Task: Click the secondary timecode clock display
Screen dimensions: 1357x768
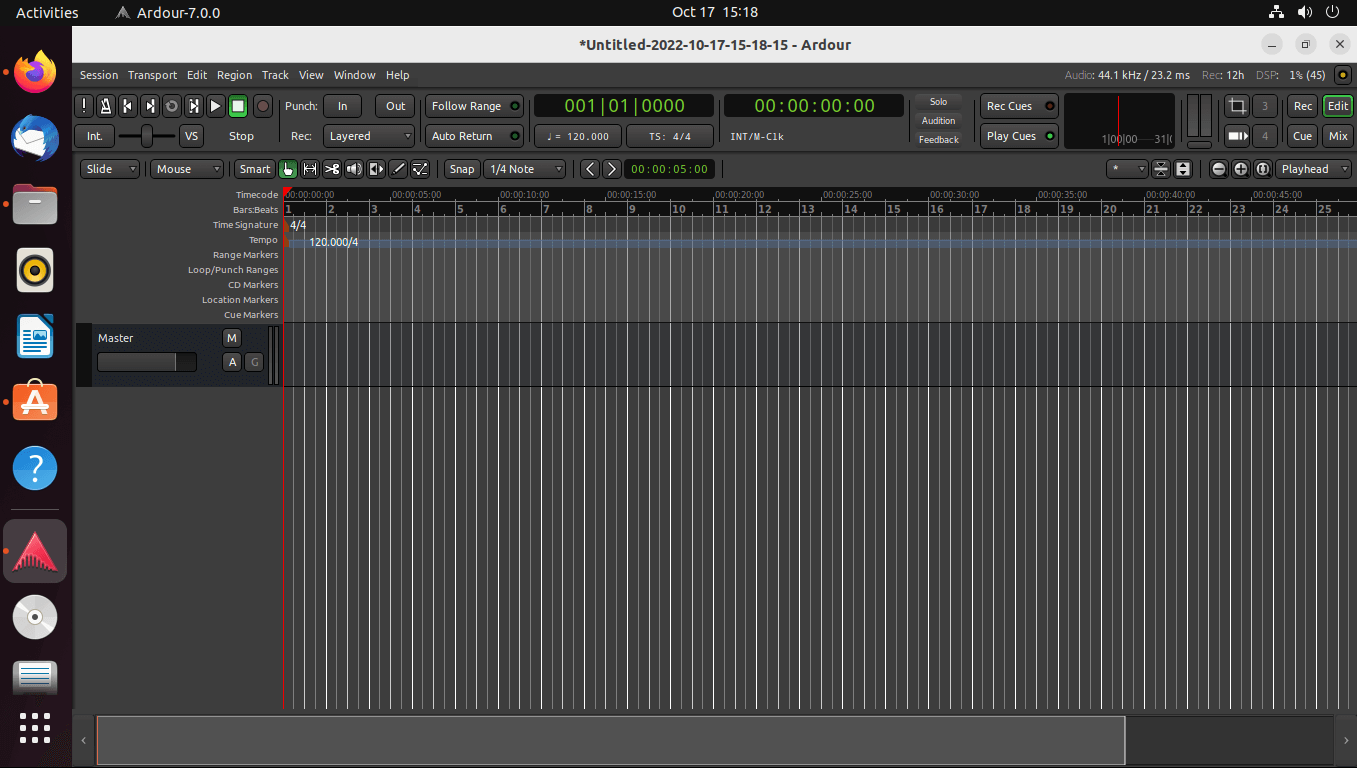Action: click(813, 105)
